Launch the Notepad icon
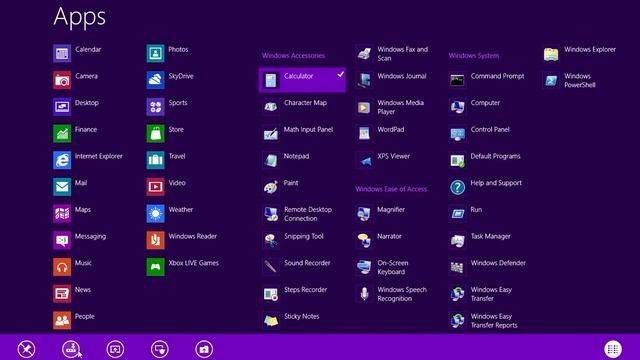This screenshot has width=640, height=360. [x=271, y=160]
